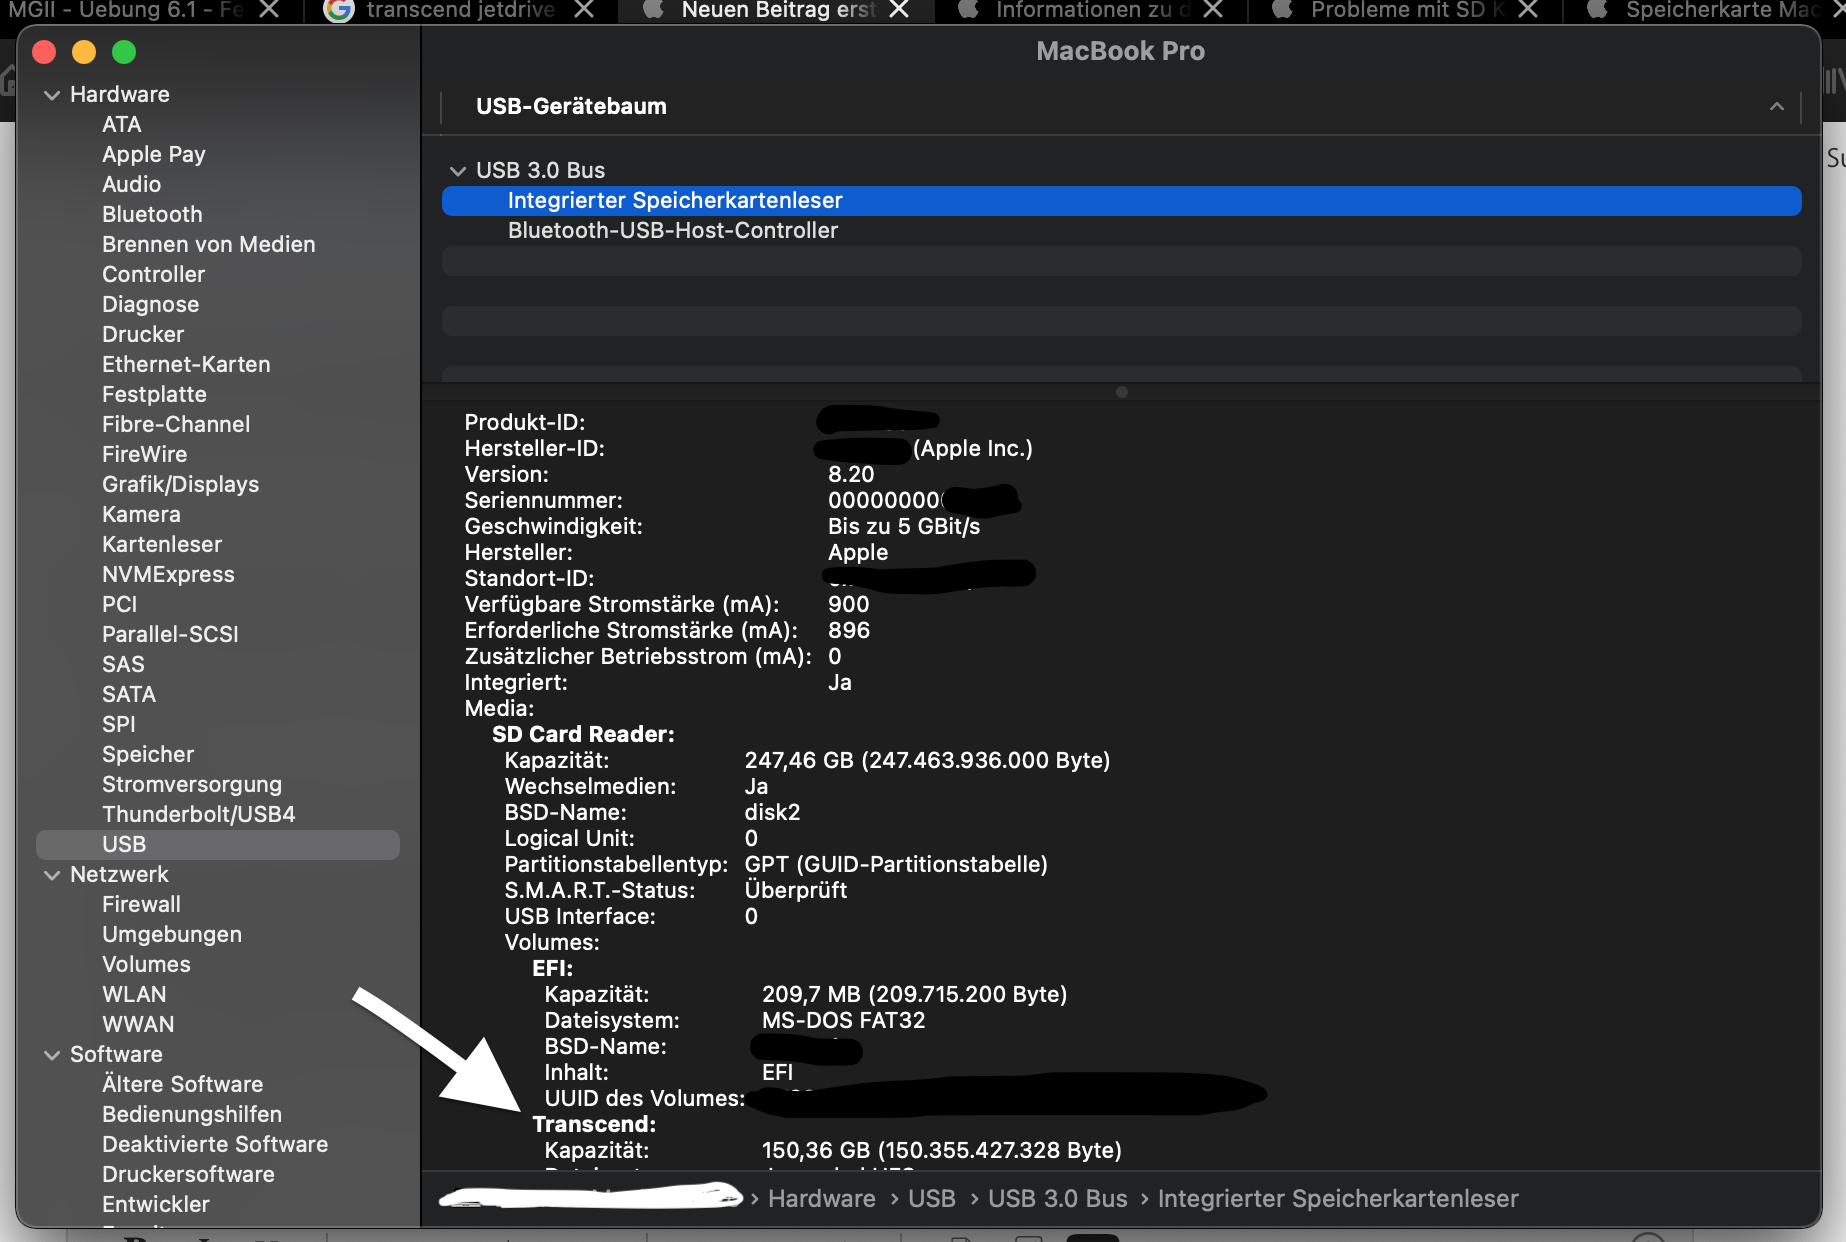
Task: Select ATA in the Hardware list
Action: 122,125
